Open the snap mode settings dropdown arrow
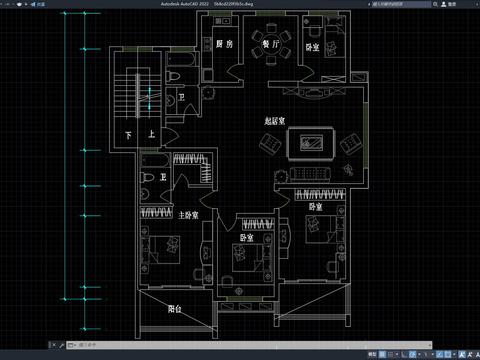This screenshot has width=480, height=360. 397,354
